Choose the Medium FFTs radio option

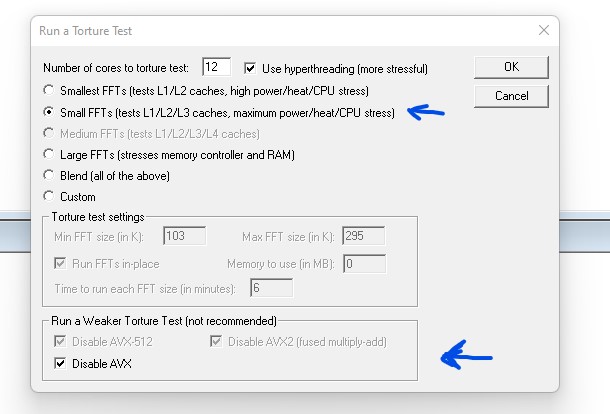click(x=49, y=134)
